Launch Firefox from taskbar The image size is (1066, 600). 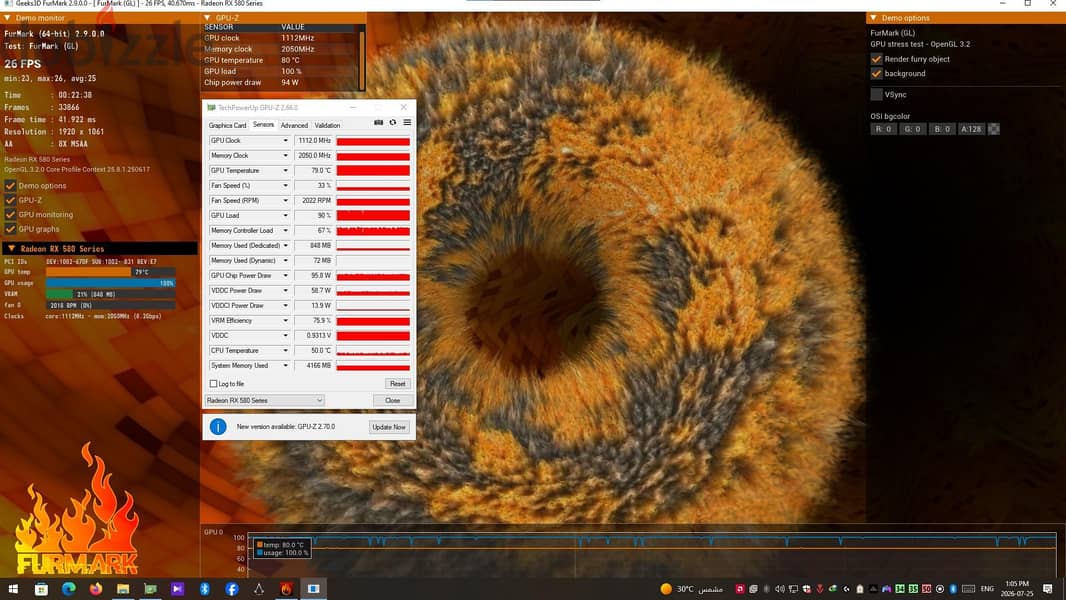96,589
